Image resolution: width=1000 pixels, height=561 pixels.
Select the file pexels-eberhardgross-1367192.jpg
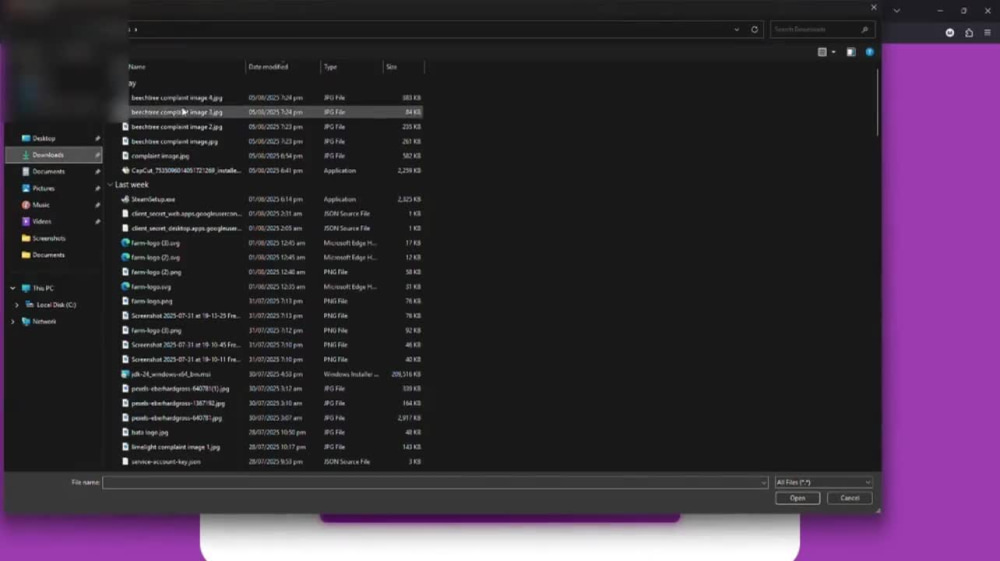pyautogui.click(x=271, y=404)
